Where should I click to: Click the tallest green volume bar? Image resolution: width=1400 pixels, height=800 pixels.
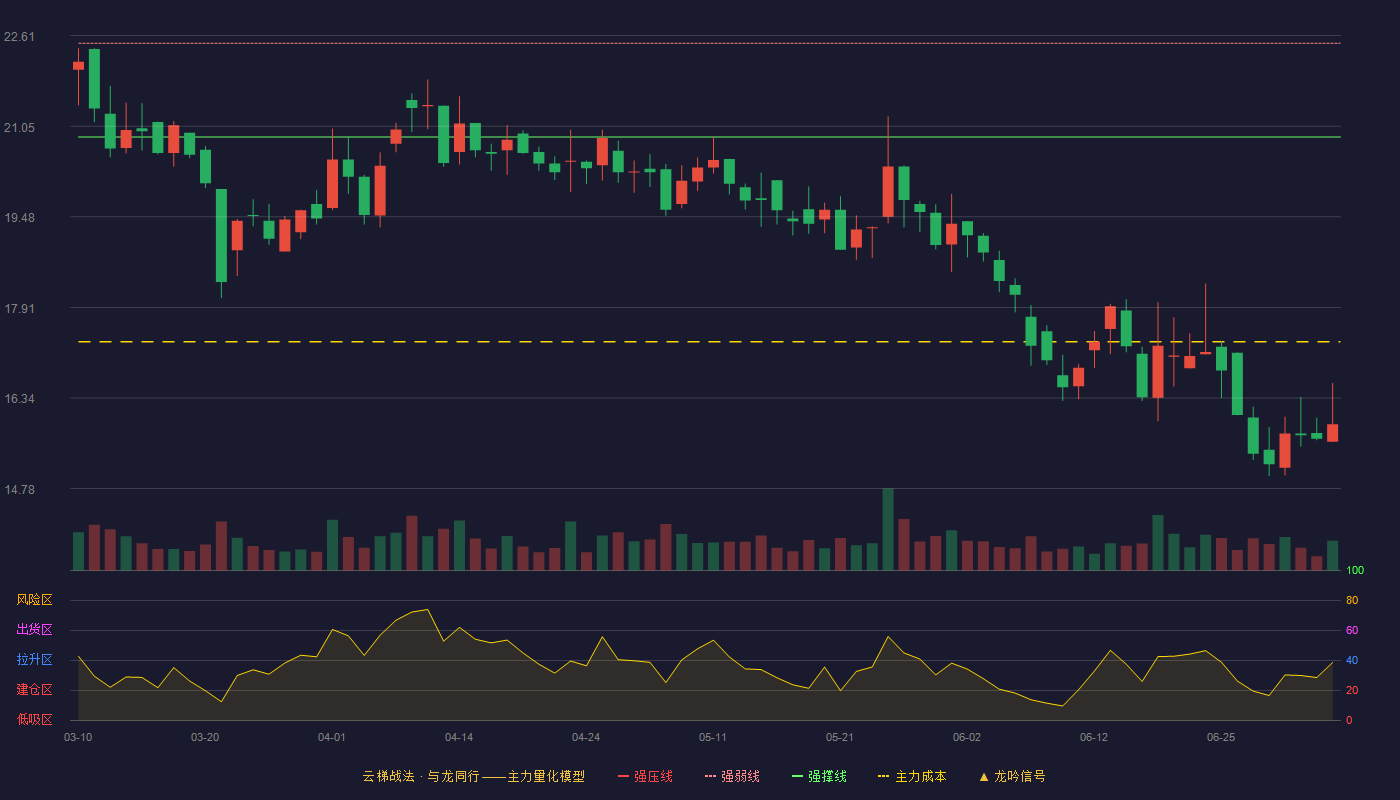(888, 530)
